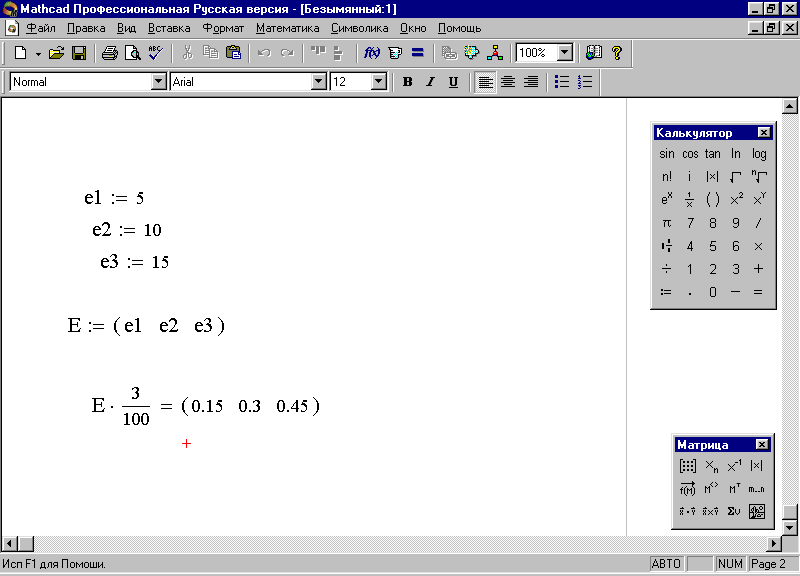Screen dimensions: 800x576
Task: Click the horizontal scrollbar right arrow
Action: tap(774, 543)
